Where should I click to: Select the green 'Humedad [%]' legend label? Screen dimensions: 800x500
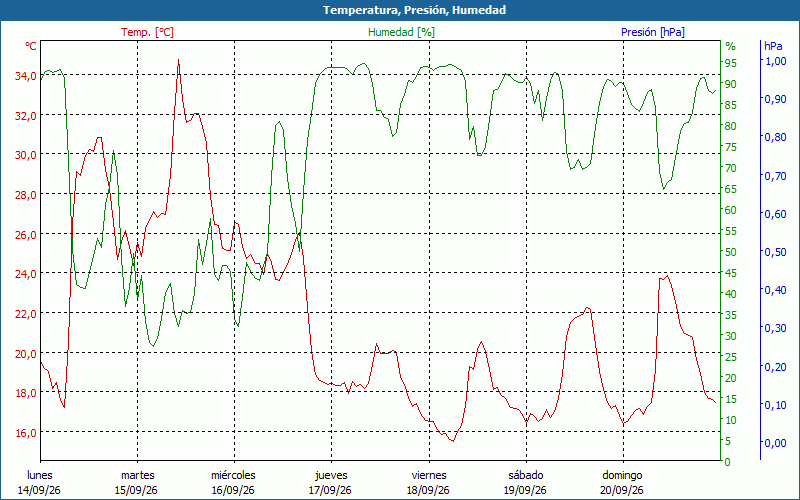401,32
